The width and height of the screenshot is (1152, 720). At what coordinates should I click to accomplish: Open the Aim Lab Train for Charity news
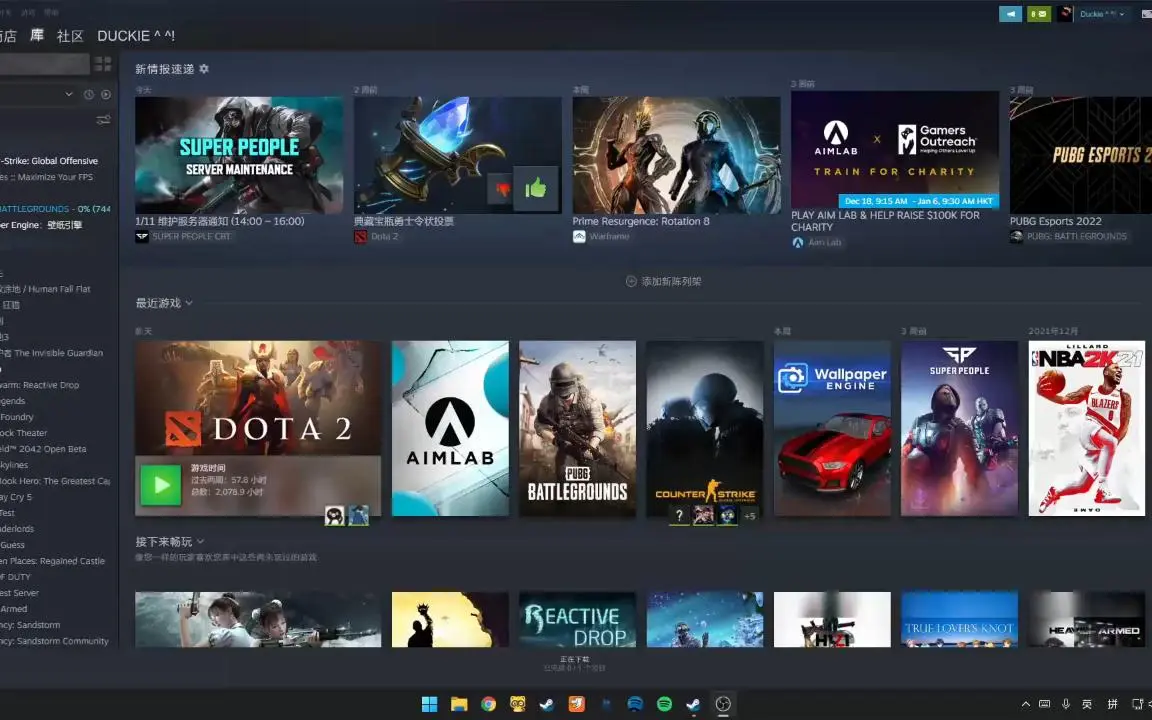click(x=895, y=150)
